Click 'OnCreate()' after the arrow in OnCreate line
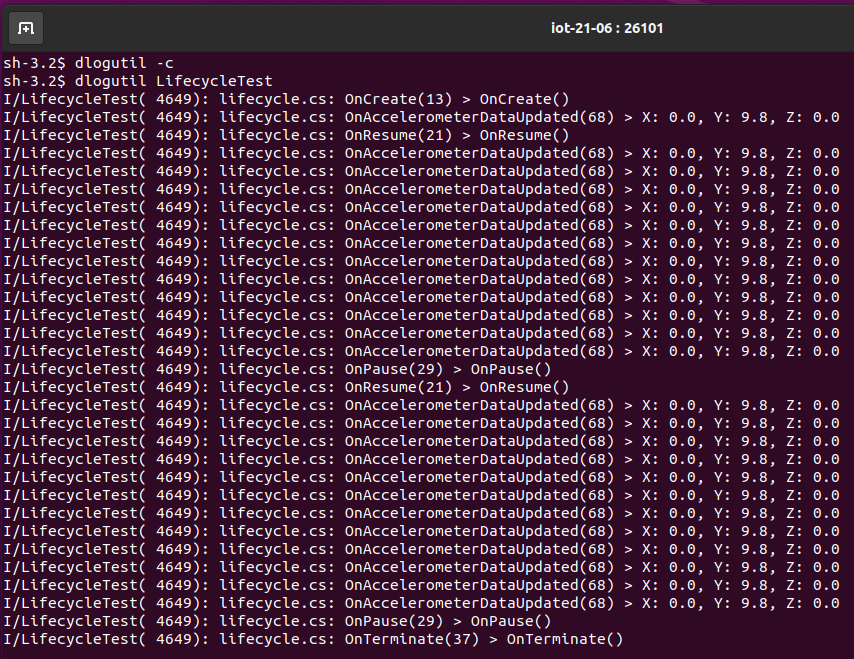854x659 pixels. 524,99
